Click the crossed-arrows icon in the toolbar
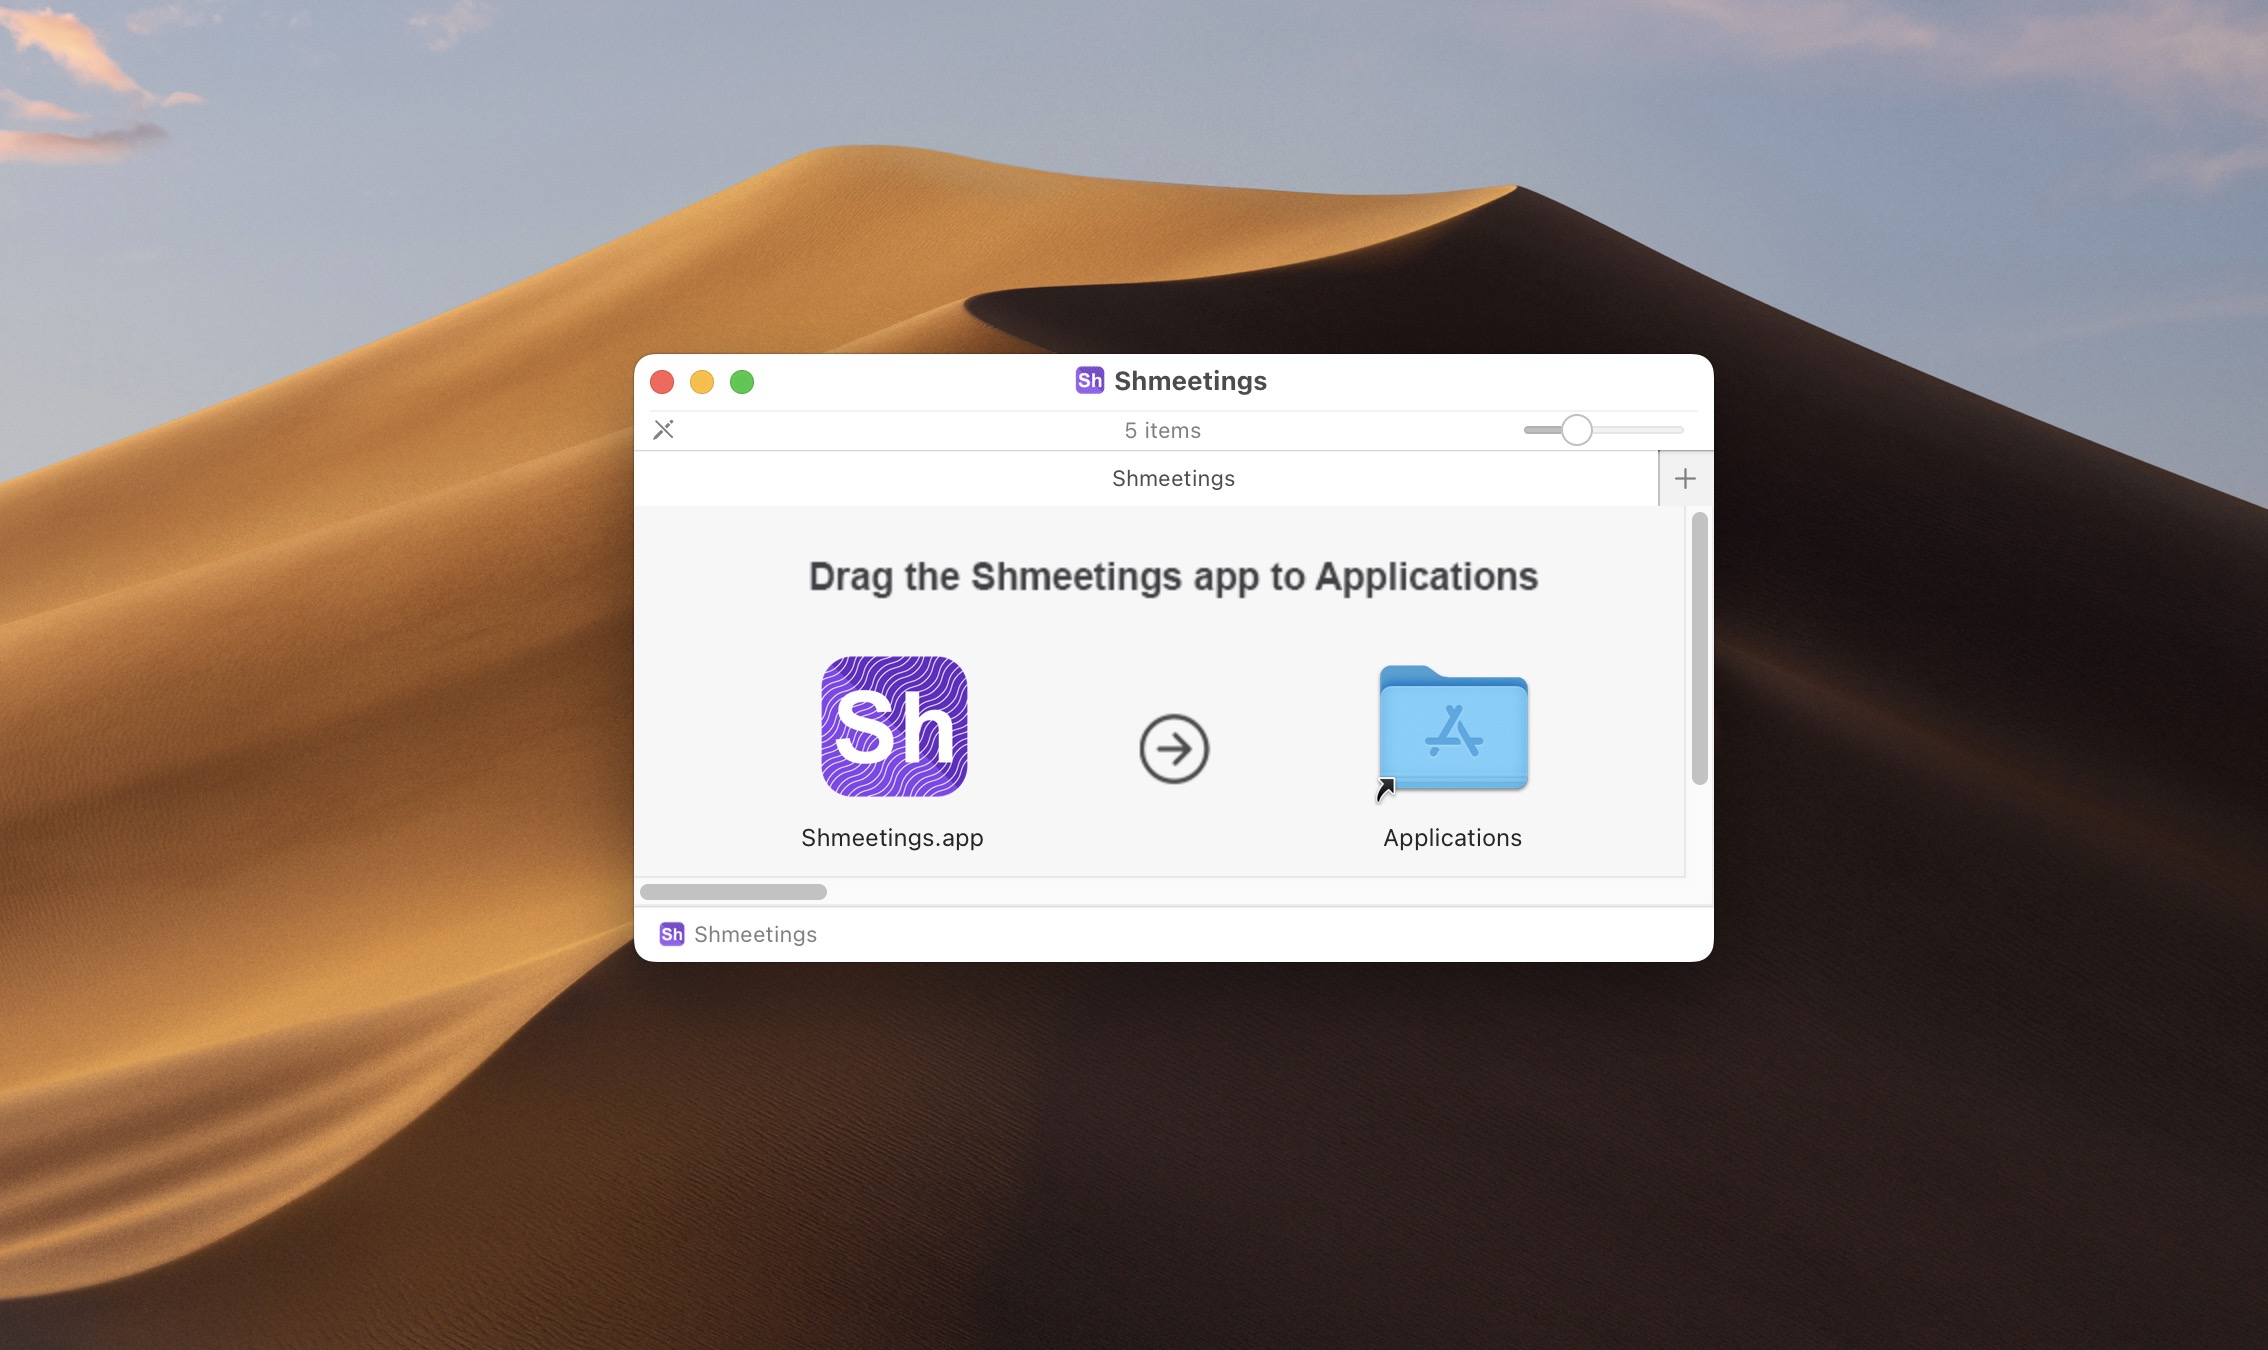2268x1350 pixels. tap(663, 430)
